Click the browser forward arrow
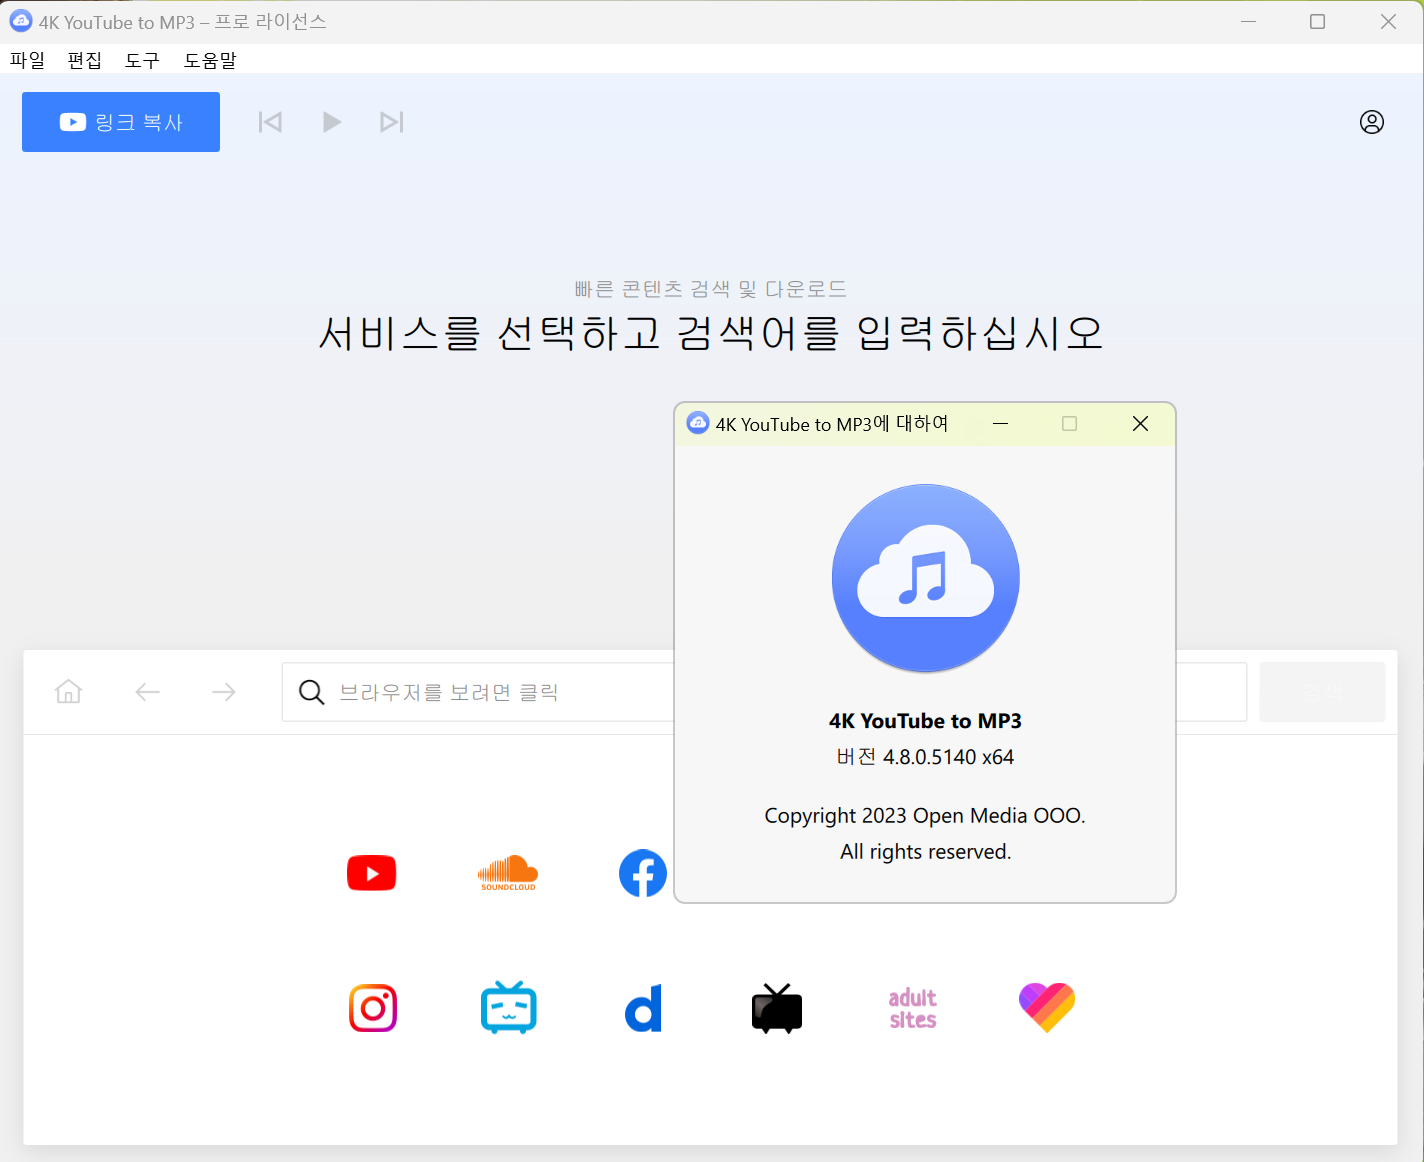Screen dimensions: 1424x1162 tap(224, 692)
